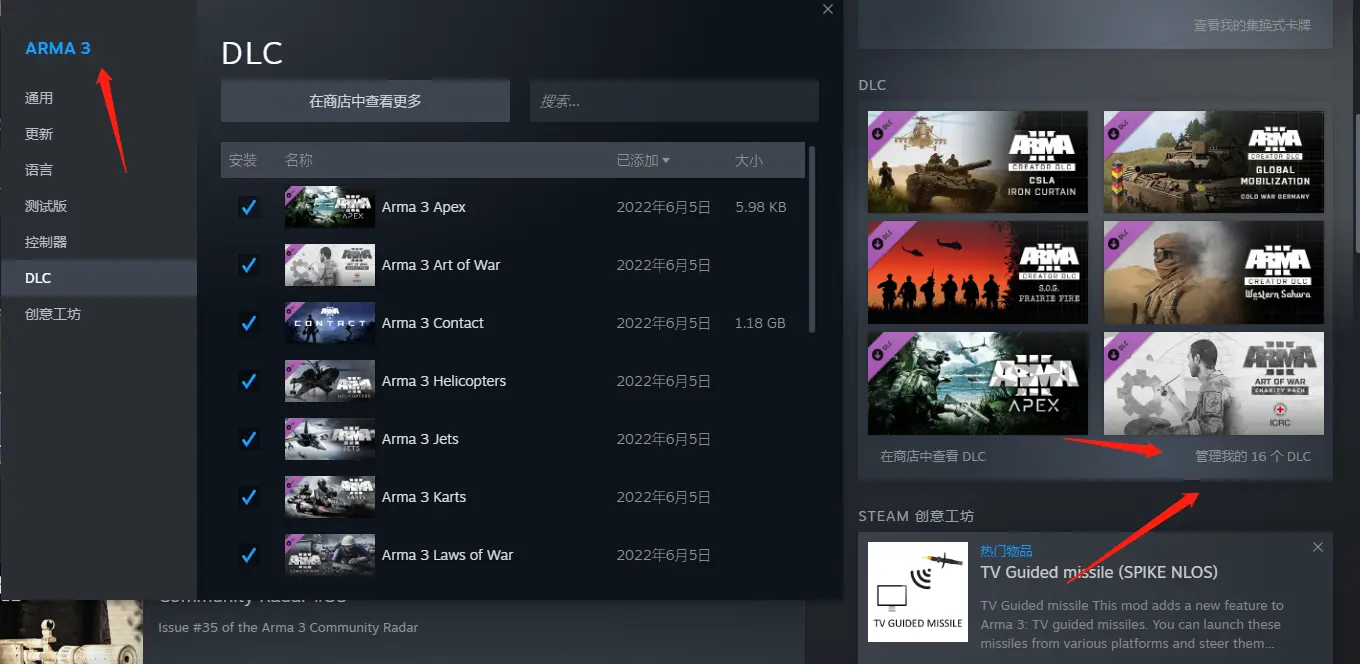Viewport: 1360px width, 664px height.
Task: Sort by the 名称 column header
Action: tap(299, 160)
